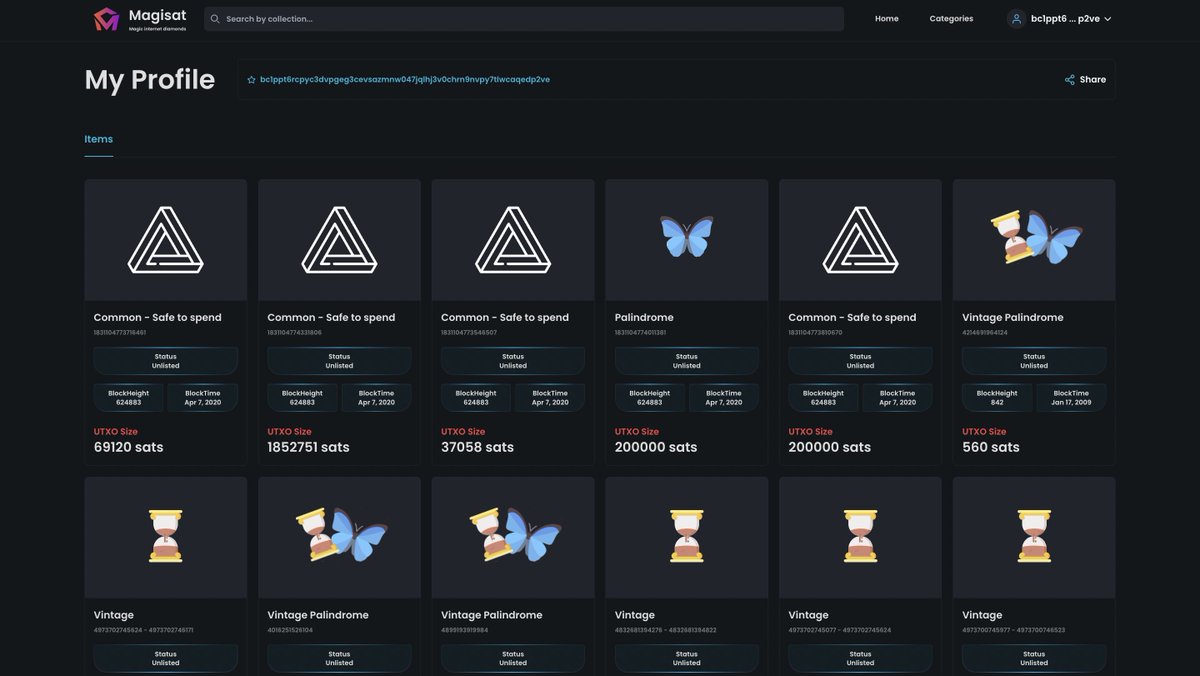Click Status Unlisted on 560 sats card
Viewport: 1200px width, 676px height.
coord(1034,361)
